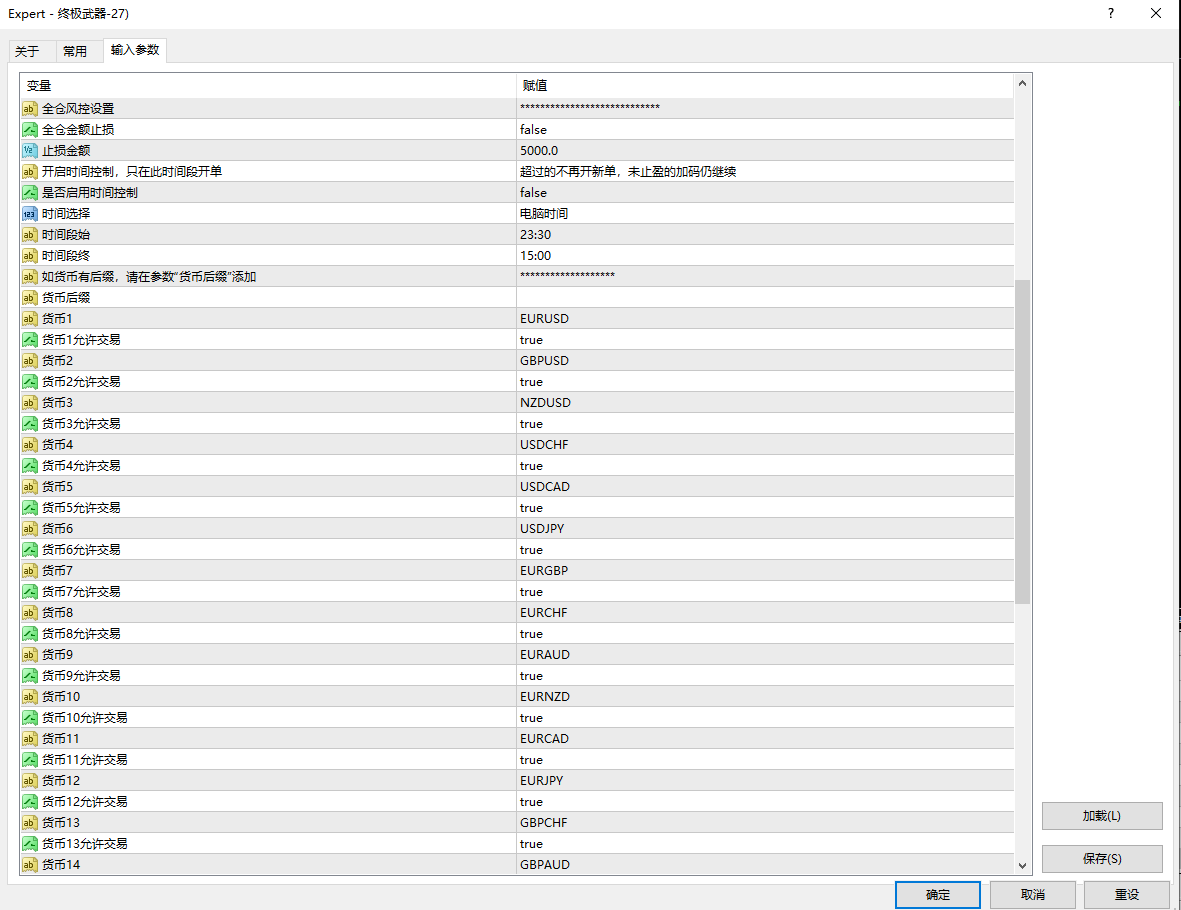Select the EURAUD value cell
Screen dimensions: 1181x910
pos(765,655)
